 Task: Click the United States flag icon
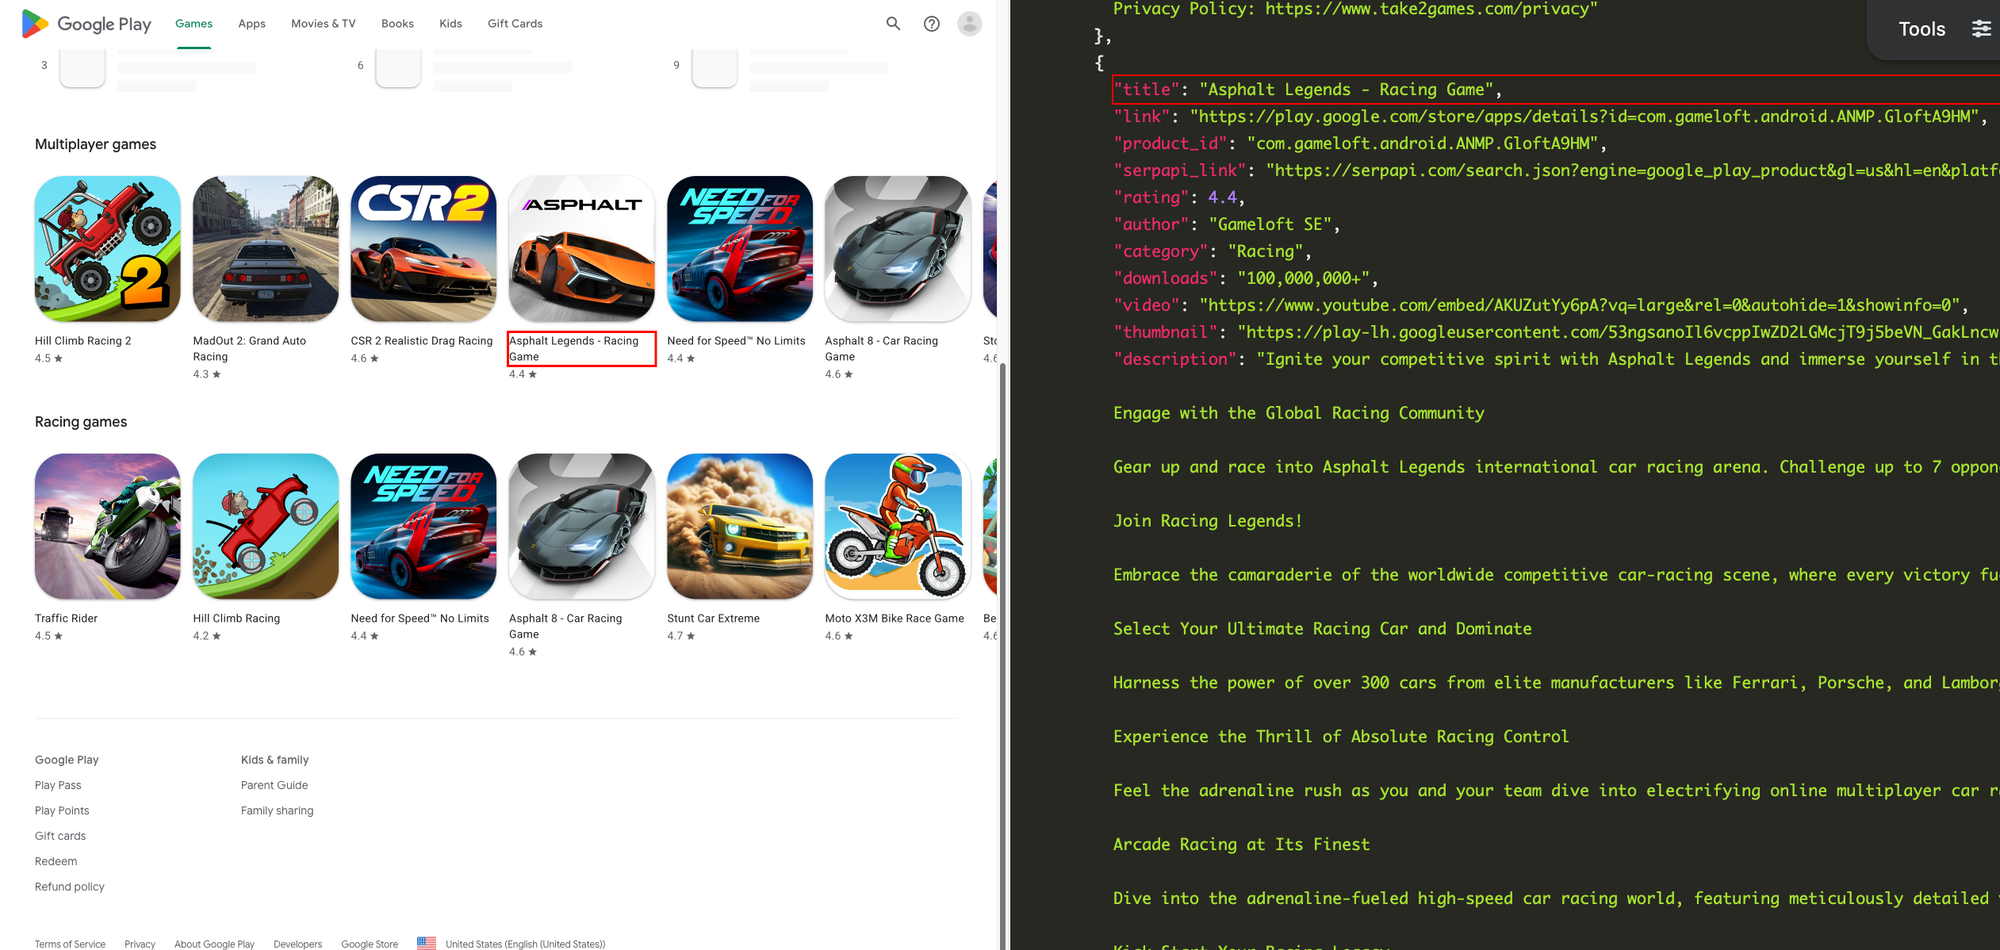point(426,943)
